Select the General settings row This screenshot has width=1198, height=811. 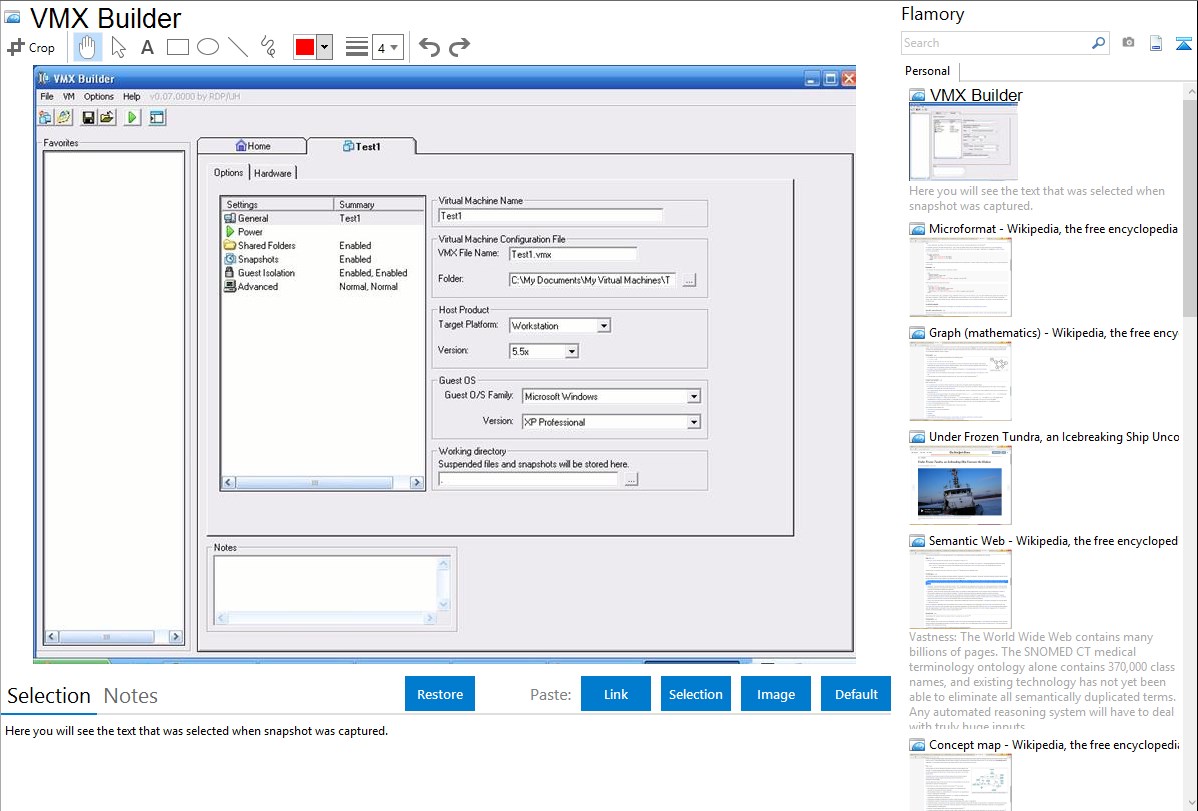tap(322, 219)
